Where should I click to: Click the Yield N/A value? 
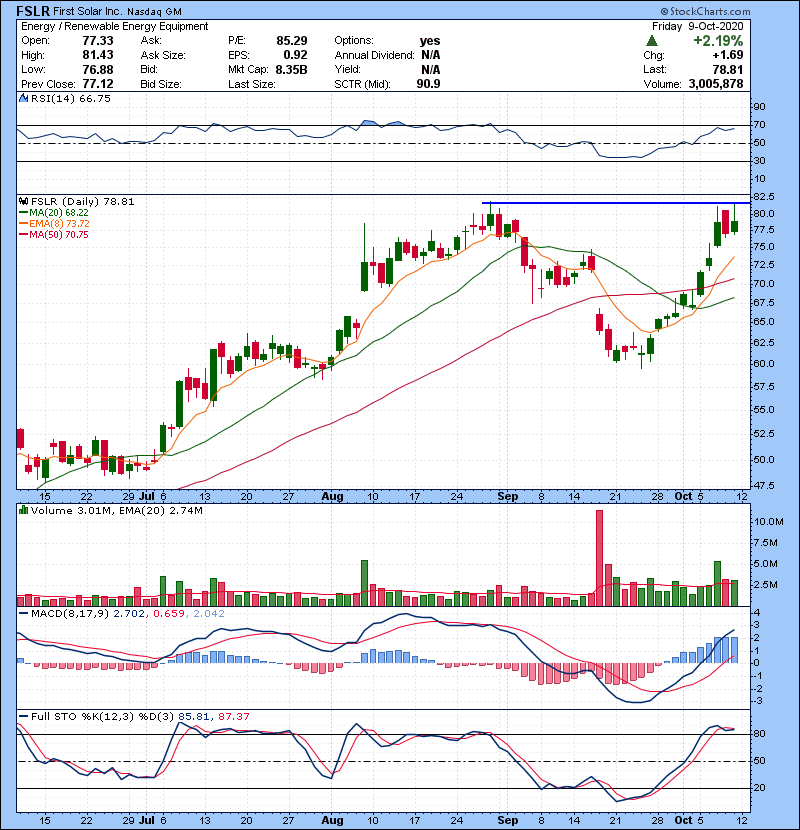pos(430,69)
